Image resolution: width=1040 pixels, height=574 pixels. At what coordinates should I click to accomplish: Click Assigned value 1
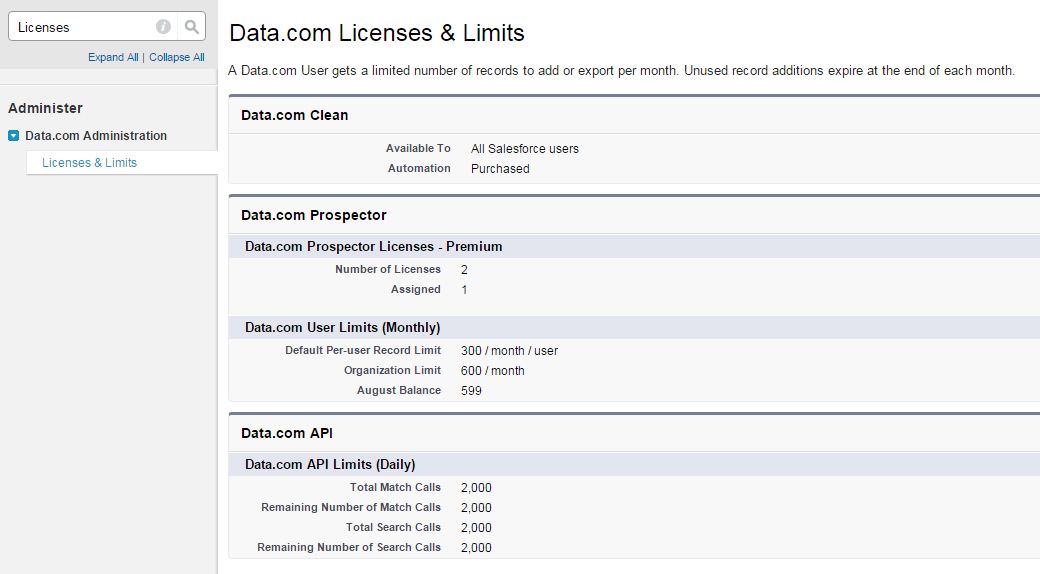click(x=464, y=289)
